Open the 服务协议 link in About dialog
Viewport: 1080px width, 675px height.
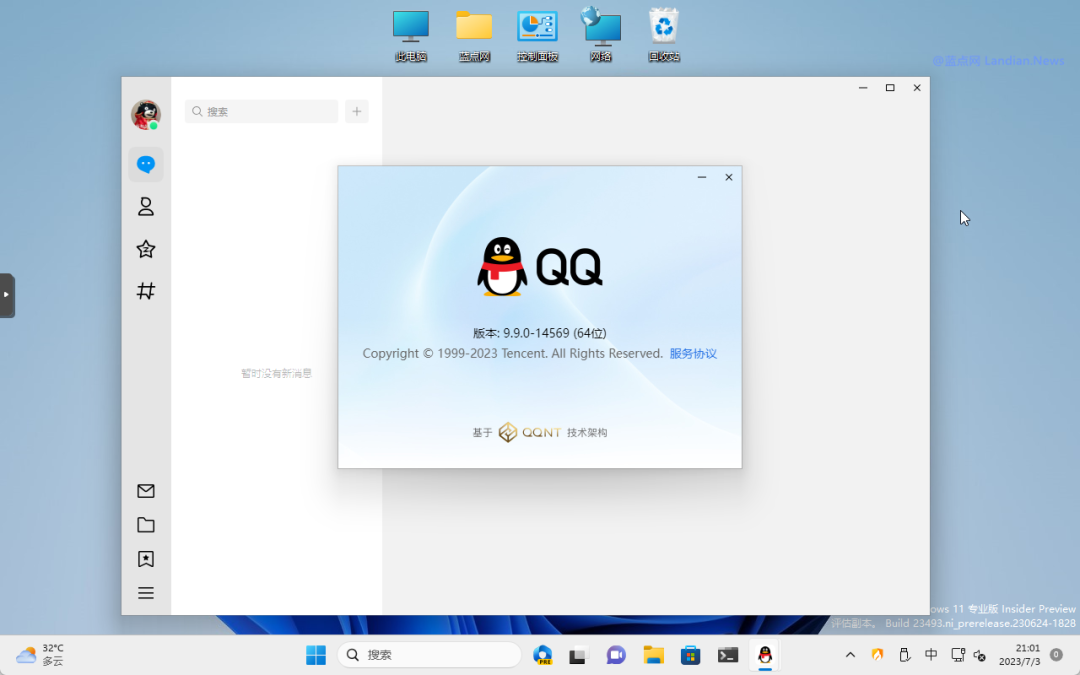coord(693,353)
